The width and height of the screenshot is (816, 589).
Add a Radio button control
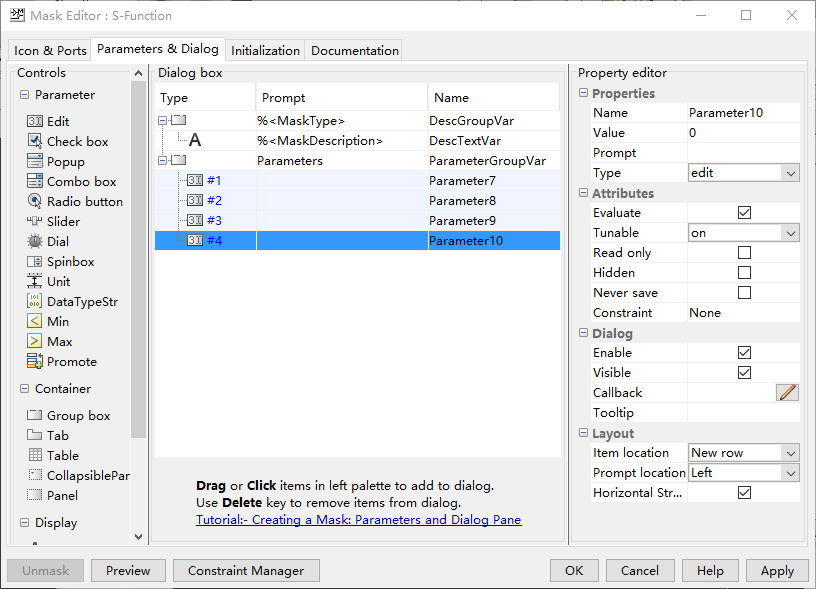point(75,201)
